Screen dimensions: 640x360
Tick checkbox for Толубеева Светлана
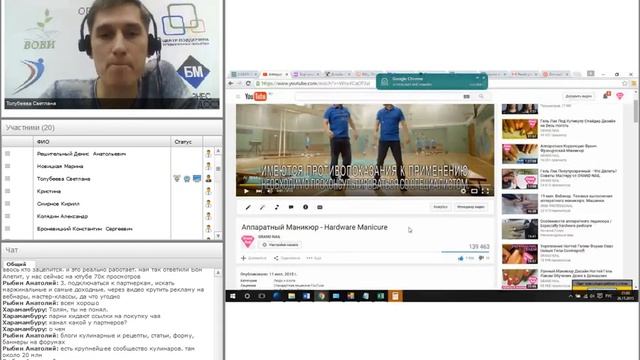click(7, 178)
